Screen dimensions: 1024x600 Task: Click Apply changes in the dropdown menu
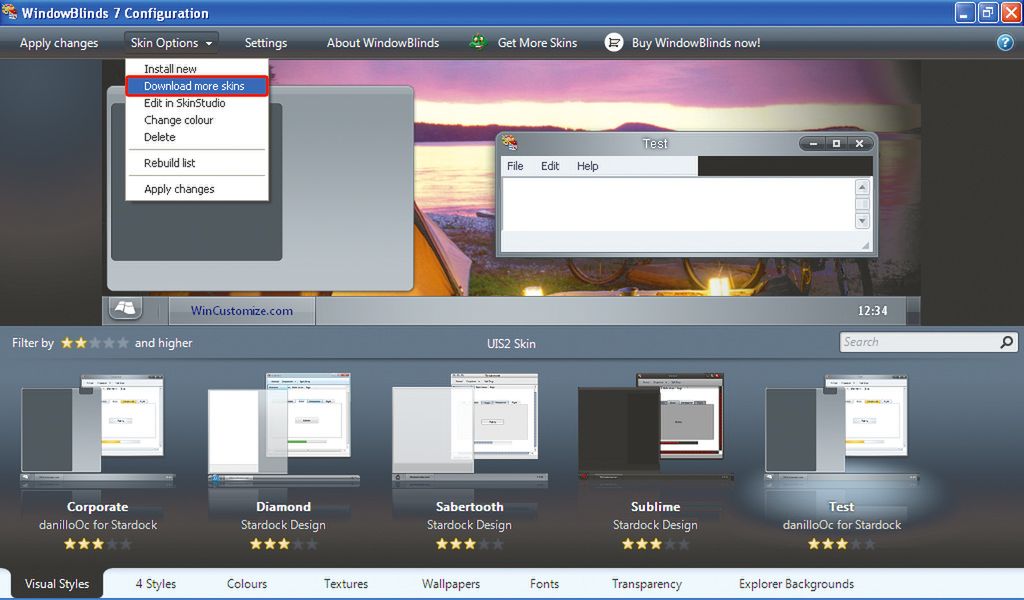pyautogui.click(x=197, y=189)
